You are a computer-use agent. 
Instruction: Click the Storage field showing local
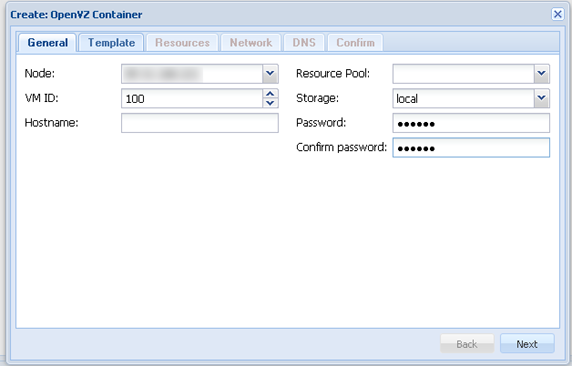click(x=463, y=99)
